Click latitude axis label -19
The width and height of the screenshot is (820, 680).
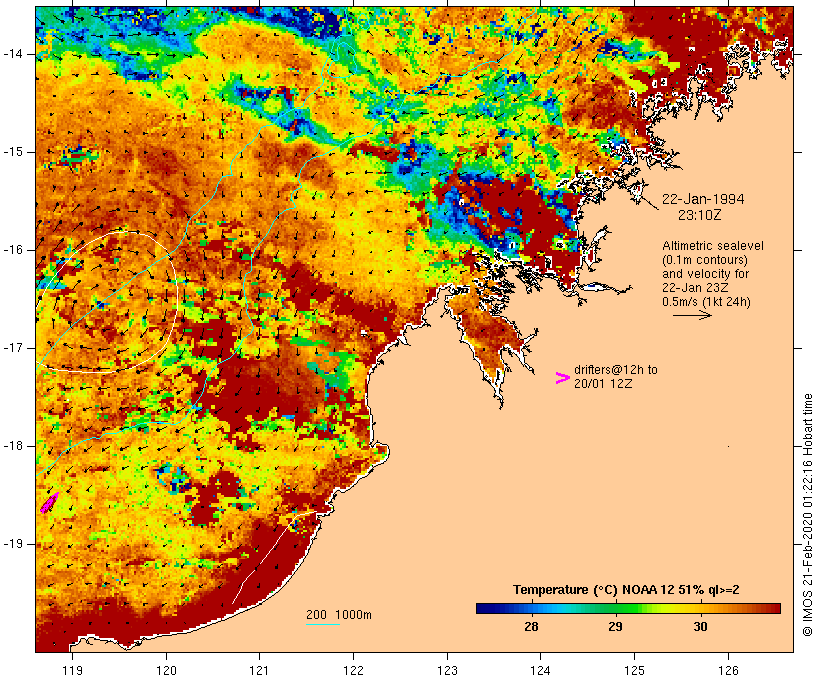coord(13,544)
